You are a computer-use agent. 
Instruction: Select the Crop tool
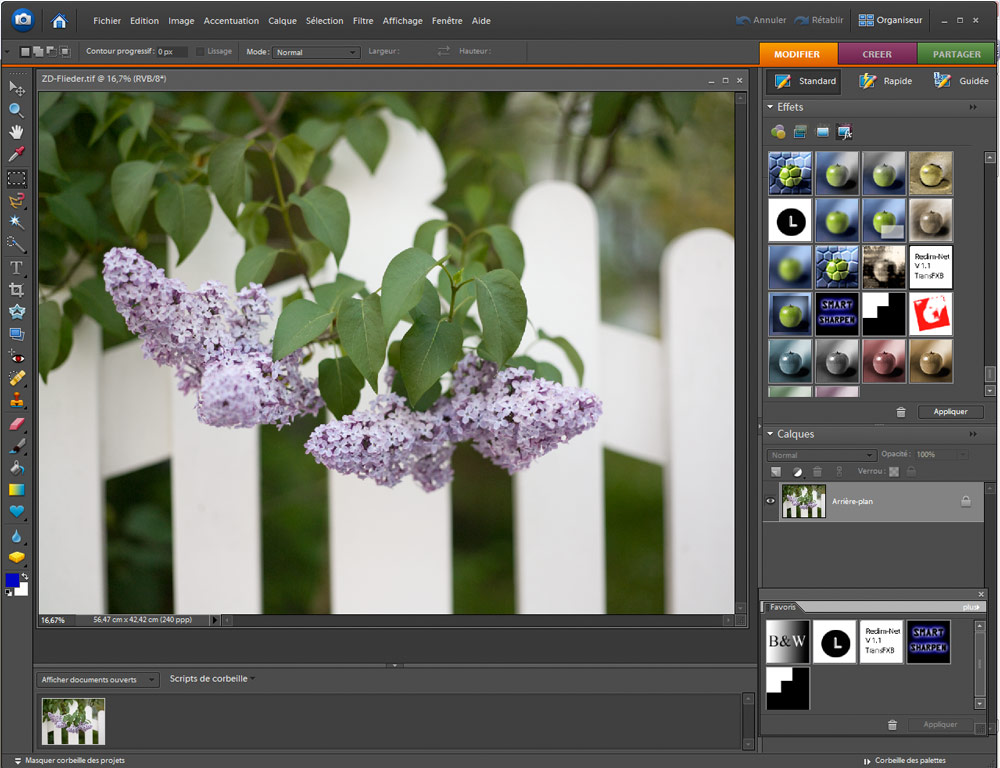pos(16,289)
